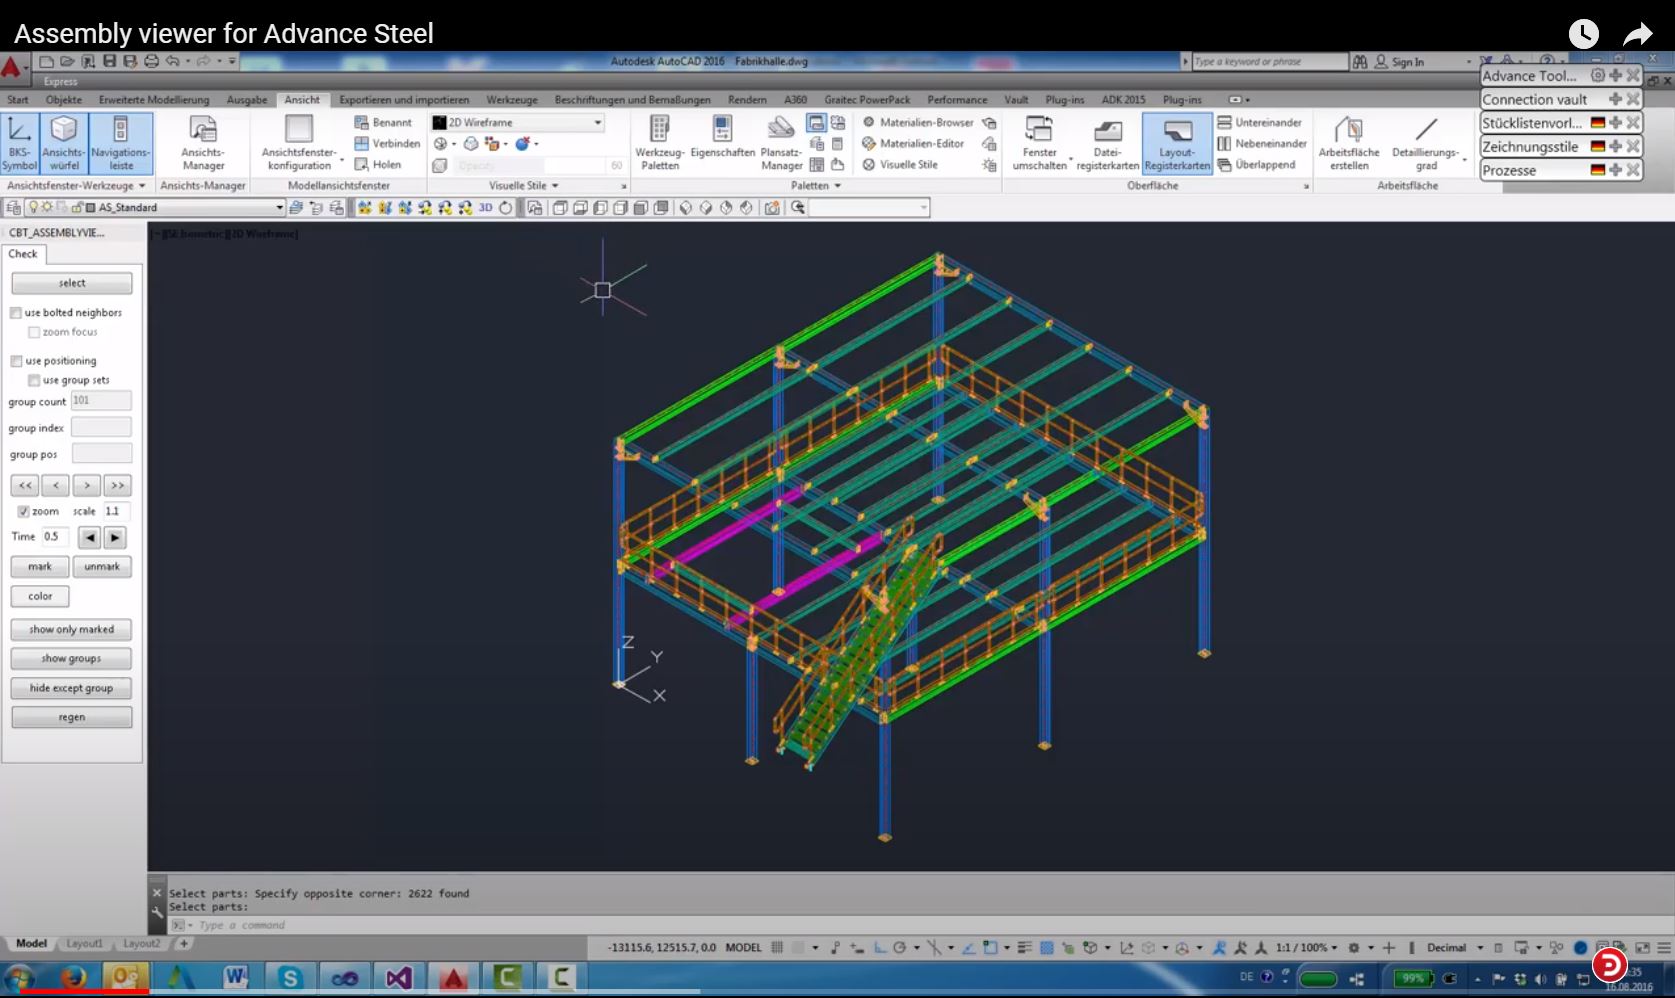Click the BKS-Symbol tool

click(x=18, y=140)
